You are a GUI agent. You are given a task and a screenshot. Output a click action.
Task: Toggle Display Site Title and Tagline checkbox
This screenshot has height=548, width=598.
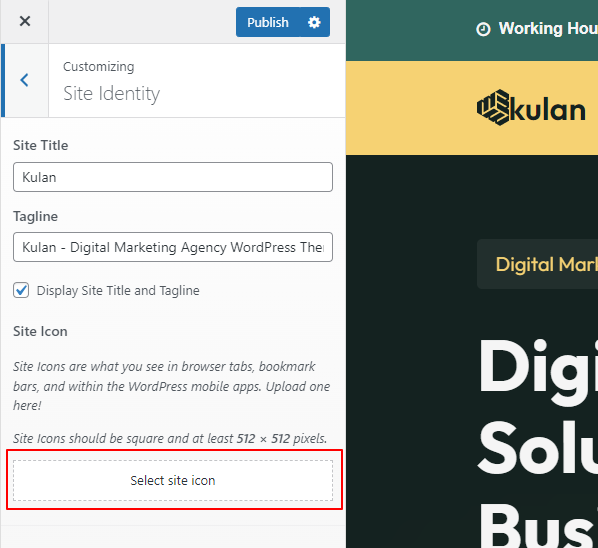pos(21,290)
